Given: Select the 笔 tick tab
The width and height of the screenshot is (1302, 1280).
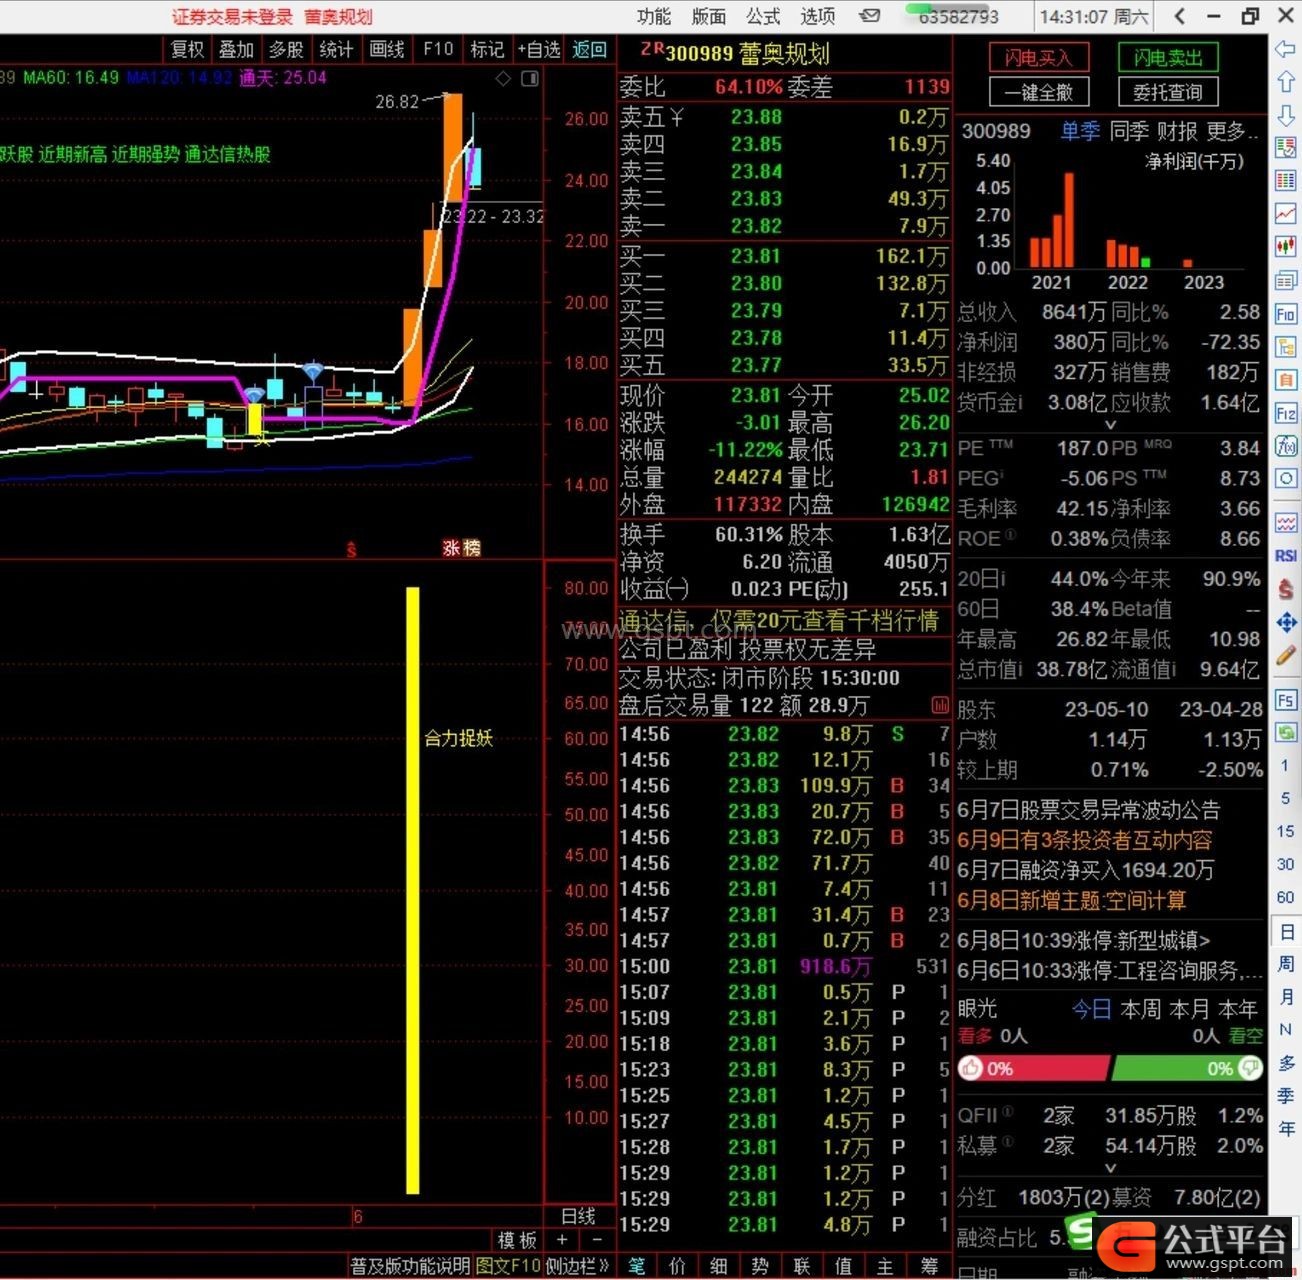Looking at the screenshot, I should point(637,1266).
